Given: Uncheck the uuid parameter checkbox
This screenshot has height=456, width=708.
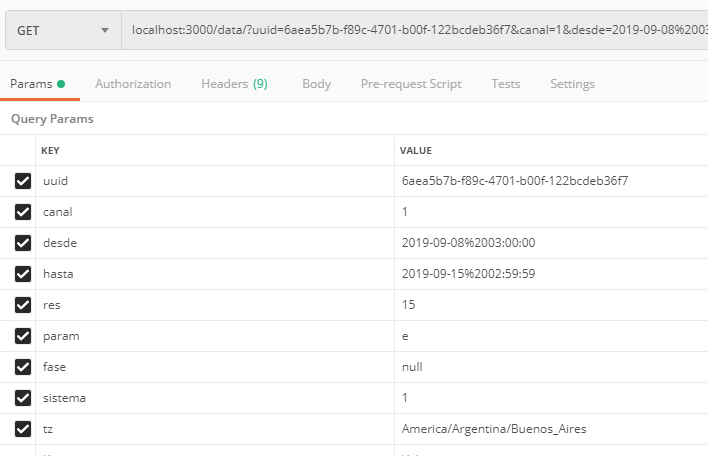Looking at the screenshot, I should point(23,181).
